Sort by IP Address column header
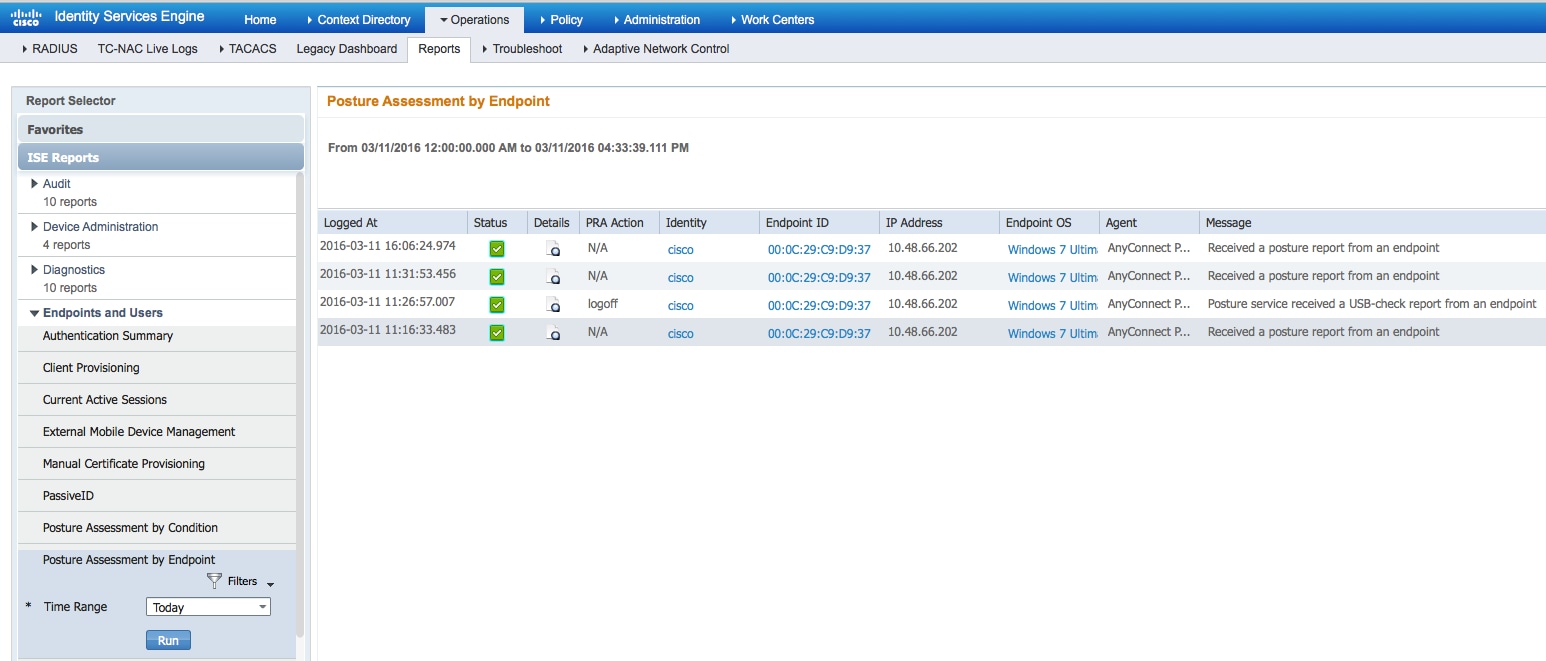Image resolution: width=1546 pixels, height=661 pixels. click(939, 222)
